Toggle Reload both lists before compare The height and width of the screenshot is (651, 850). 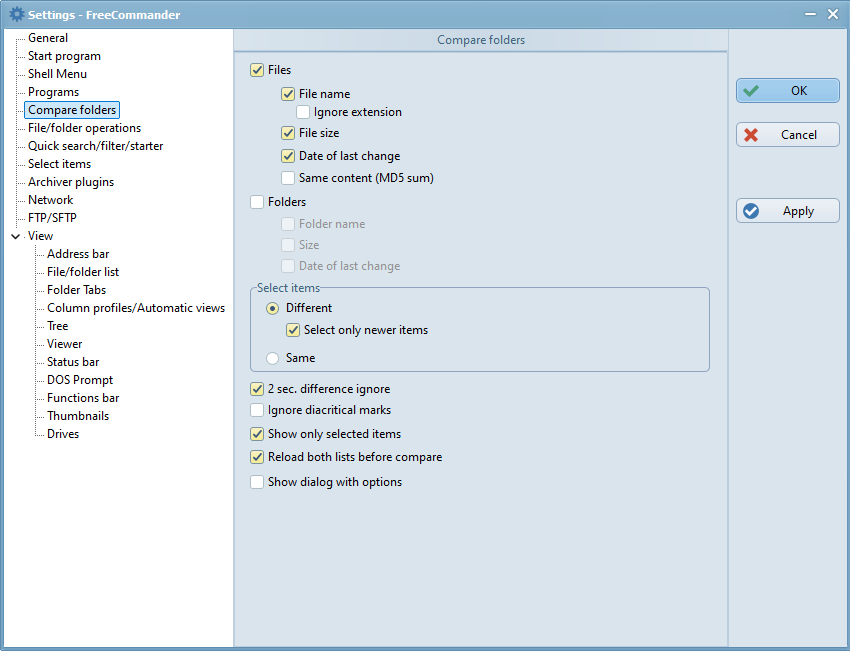click(x=257, y=457)
